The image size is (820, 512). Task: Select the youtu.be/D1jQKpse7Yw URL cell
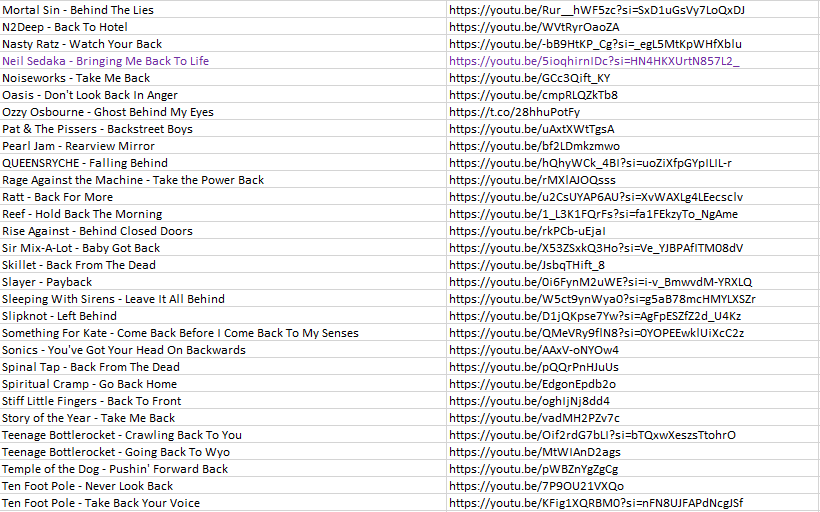click(x=633, y=315)
